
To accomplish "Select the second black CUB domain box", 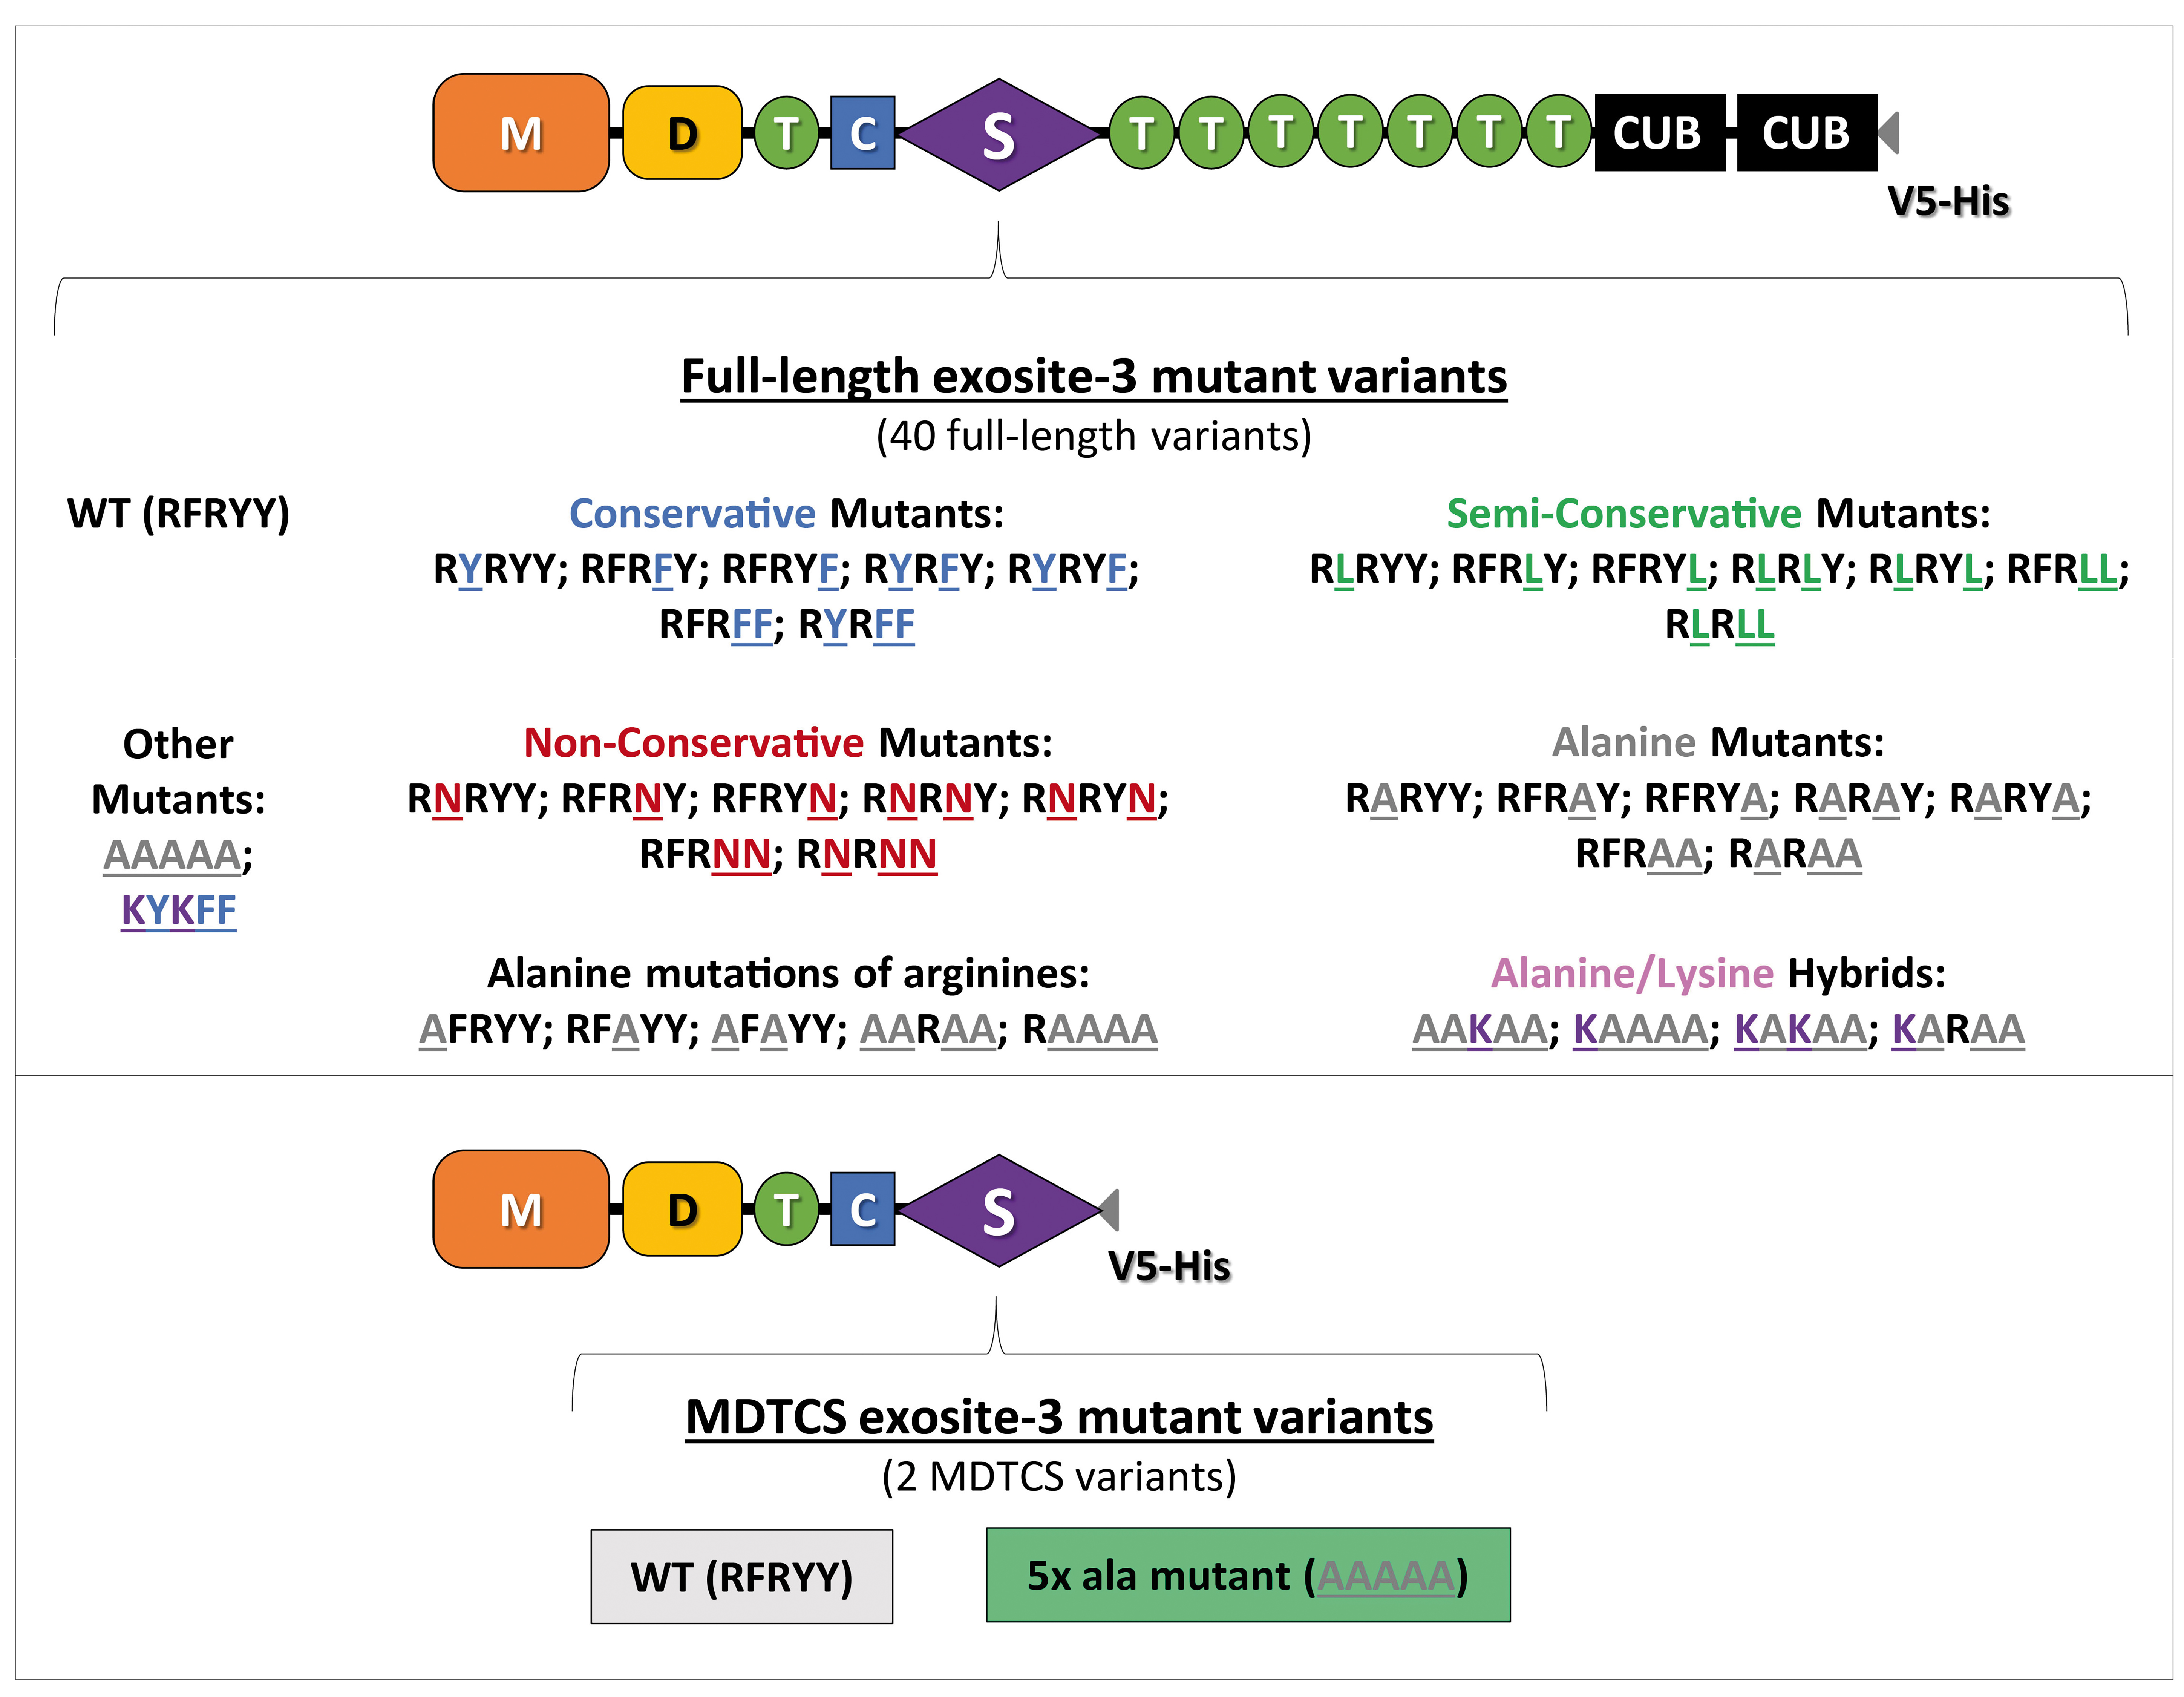I will (1806, 133).
